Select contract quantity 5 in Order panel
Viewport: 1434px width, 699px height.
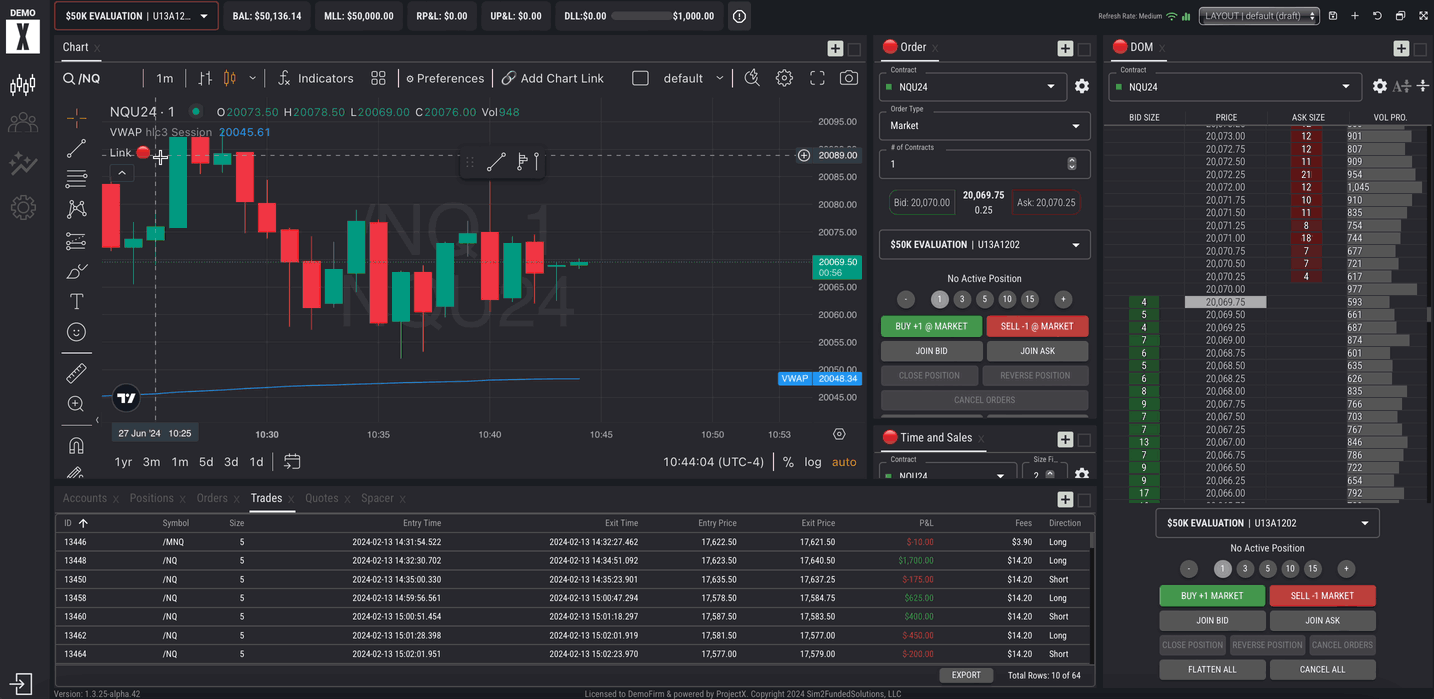[x=985, y=299]
